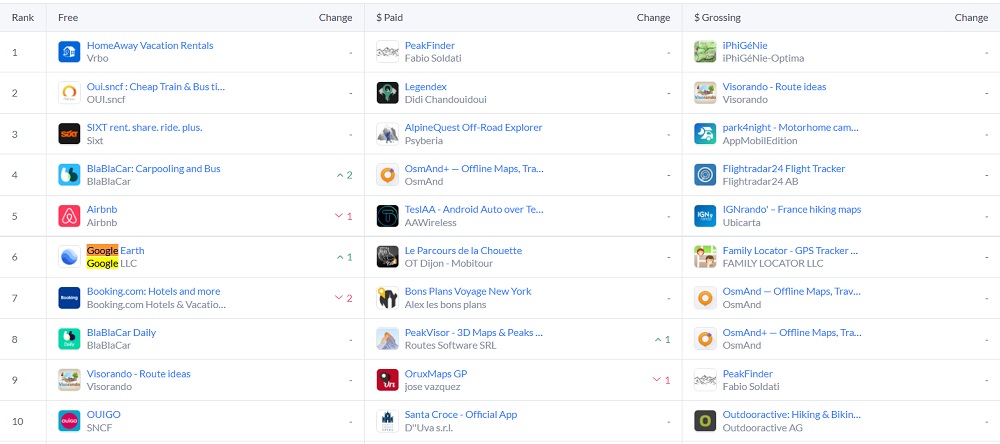Click the SIXT app icon
The width and height of the screenshot is (1000, 444).
point(69,134)
